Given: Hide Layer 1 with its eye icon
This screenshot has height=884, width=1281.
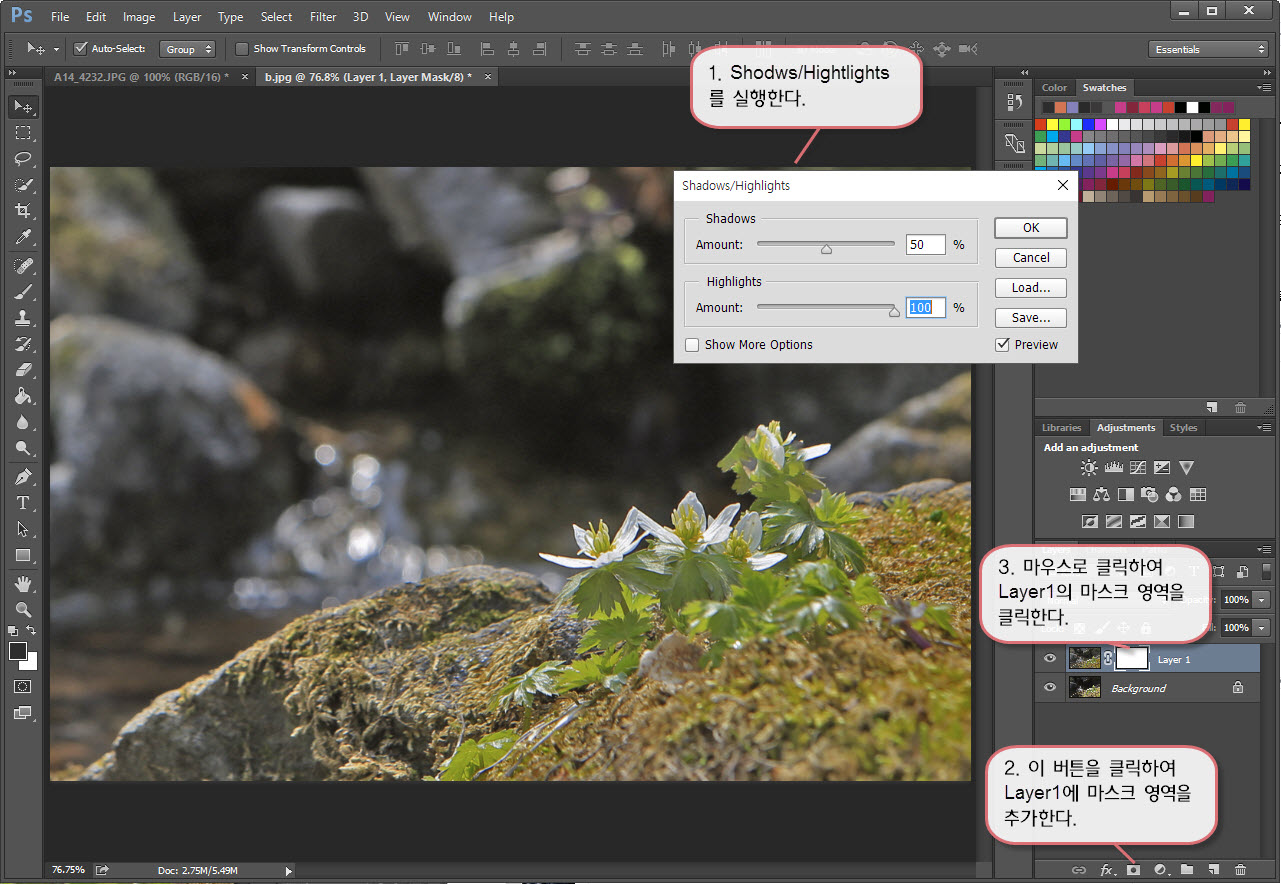Looking at the screenshot, I should point(1050,659).
